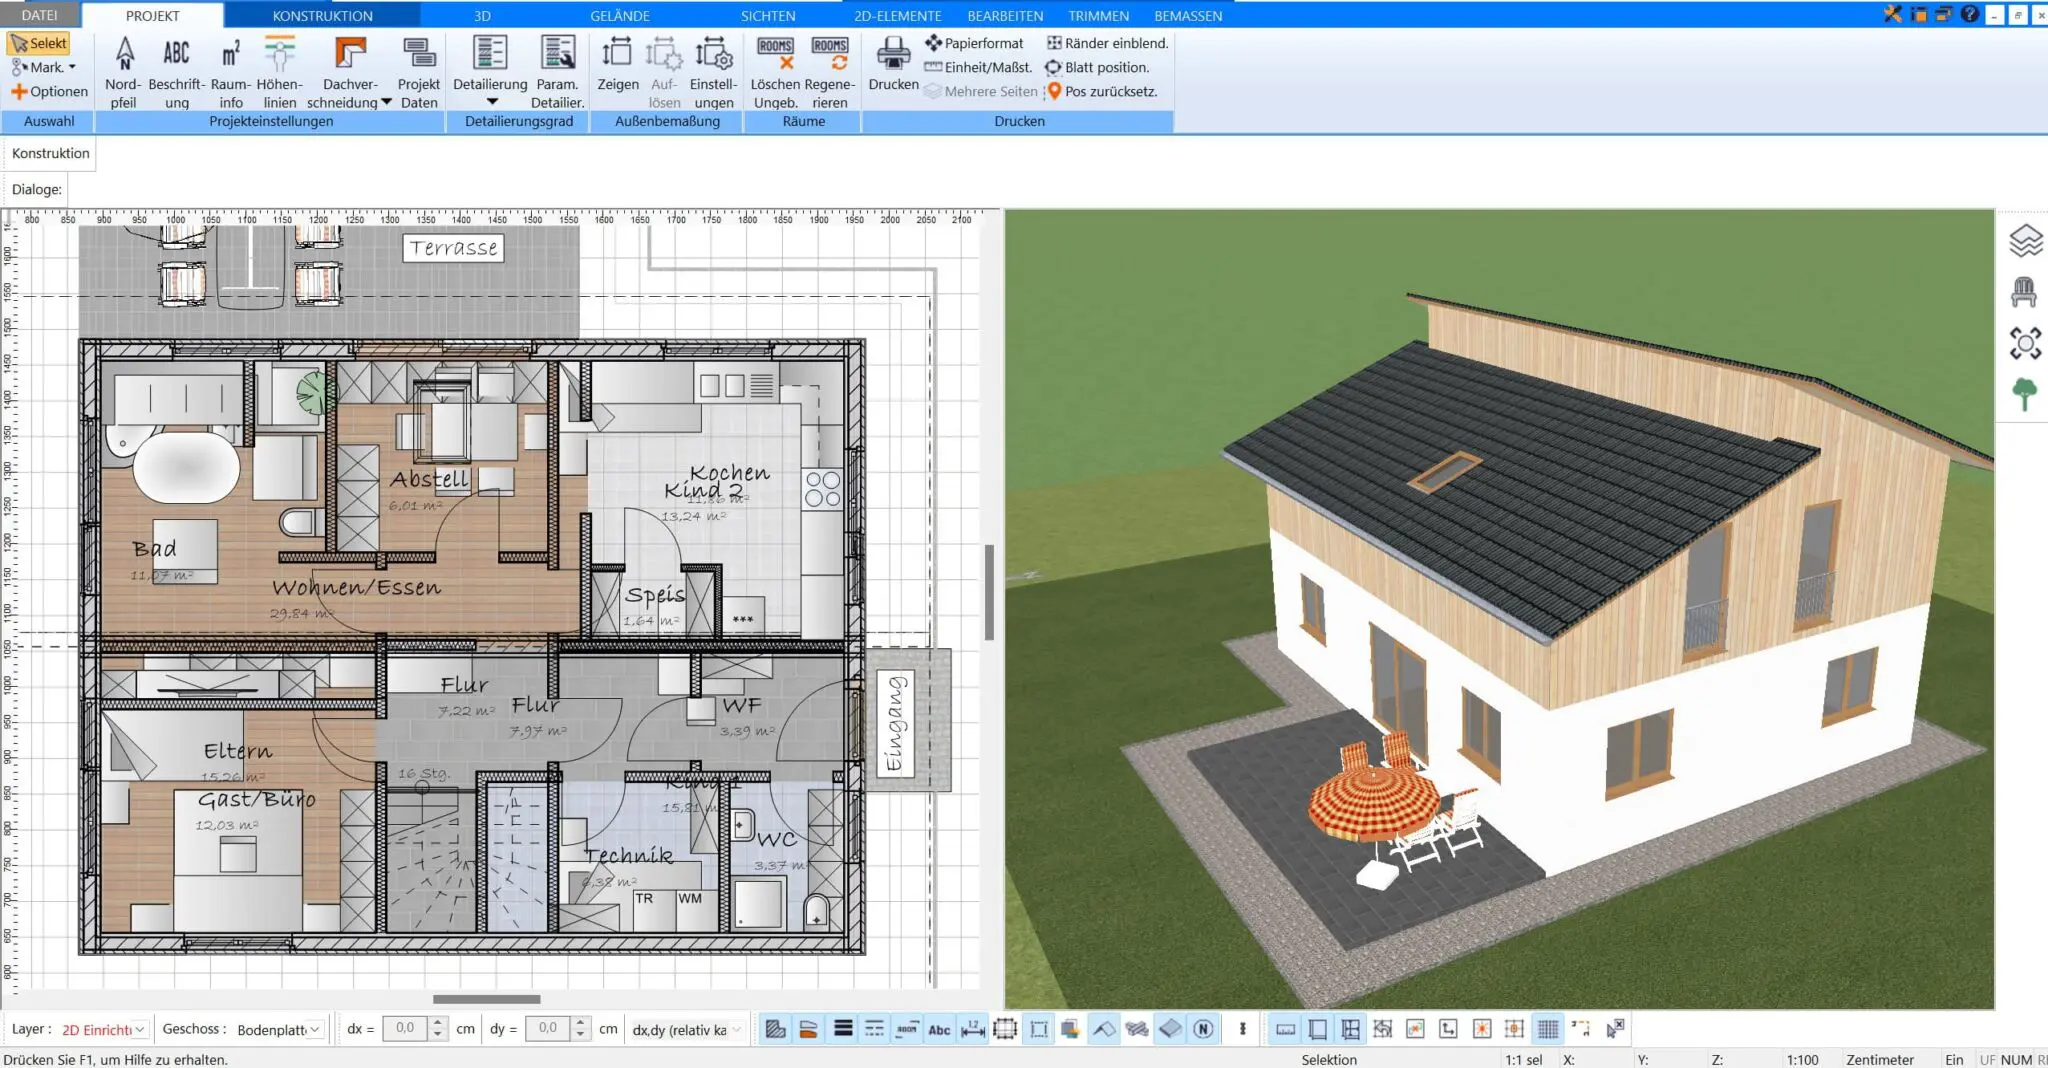Select the Abc text tool in bottom toolbar
The image size is (2048, 1068).
[940, 1029]
